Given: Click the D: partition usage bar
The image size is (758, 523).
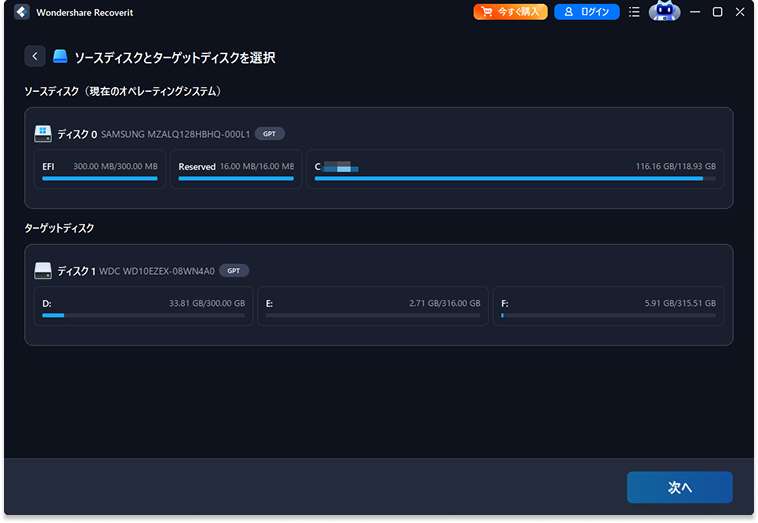Looking at the screenshot, I should point(144,316).
